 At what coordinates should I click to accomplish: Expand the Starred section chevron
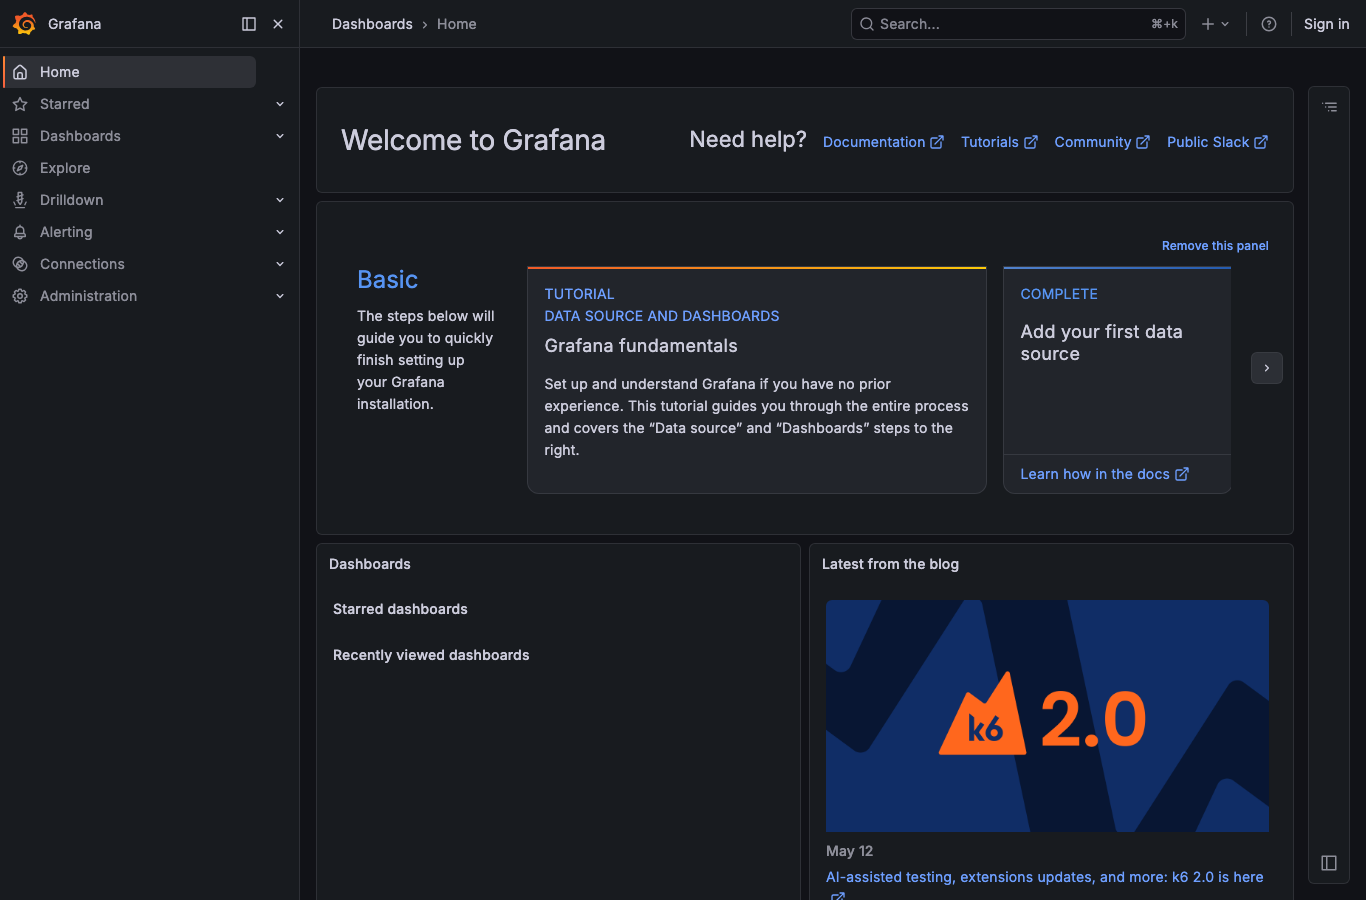(280, 104)
